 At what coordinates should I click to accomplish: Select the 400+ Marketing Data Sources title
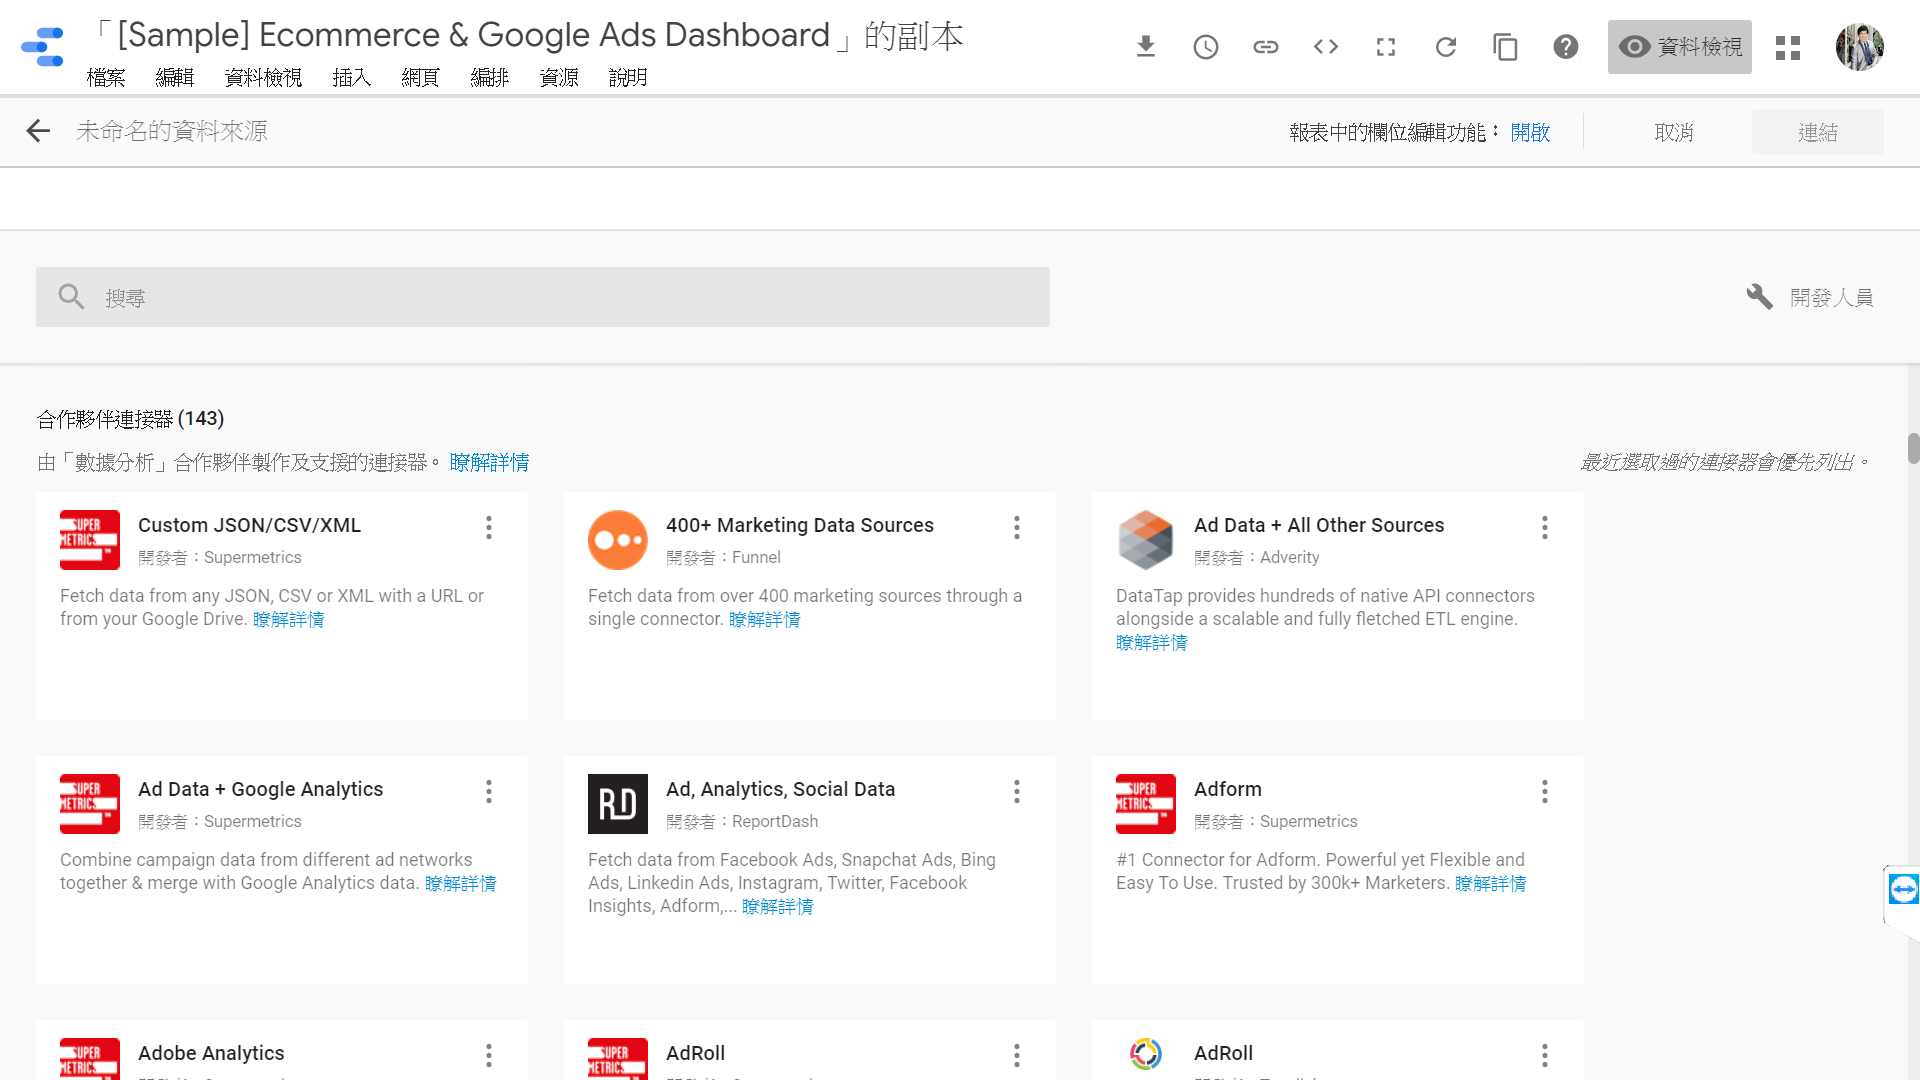tap(800, 525)
